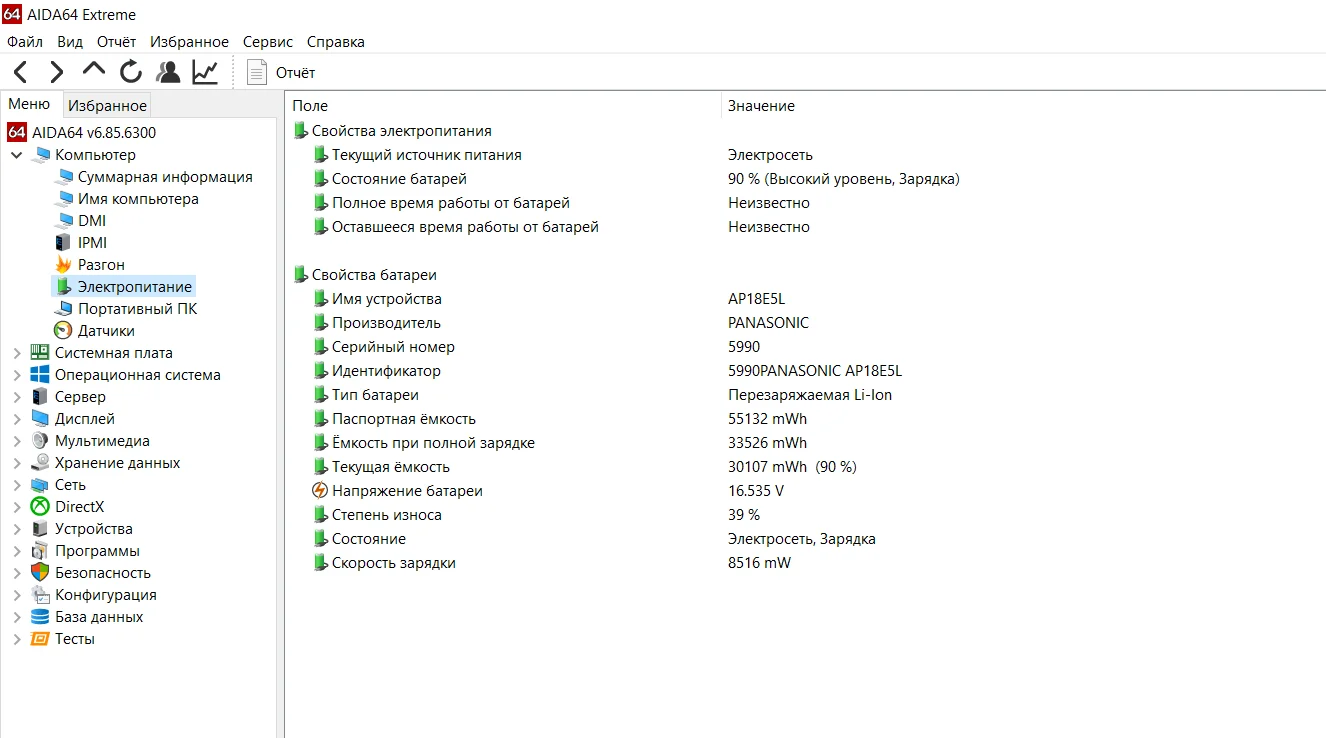1326x738 pixels.
Task: Expand the Операционная система node
Action: coord(17,375)
